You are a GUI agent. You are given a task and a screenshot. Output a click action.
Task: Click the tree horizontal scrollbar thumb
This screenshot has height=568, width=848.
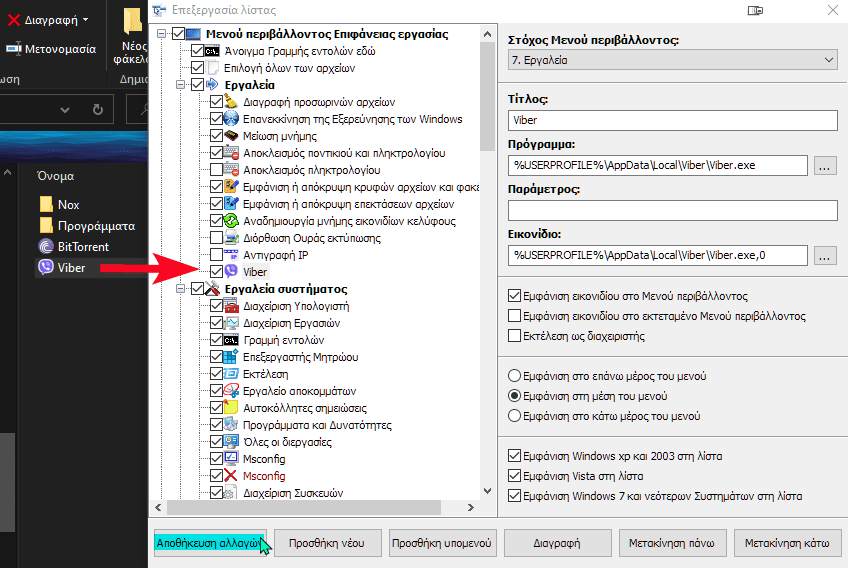(304, 507)
